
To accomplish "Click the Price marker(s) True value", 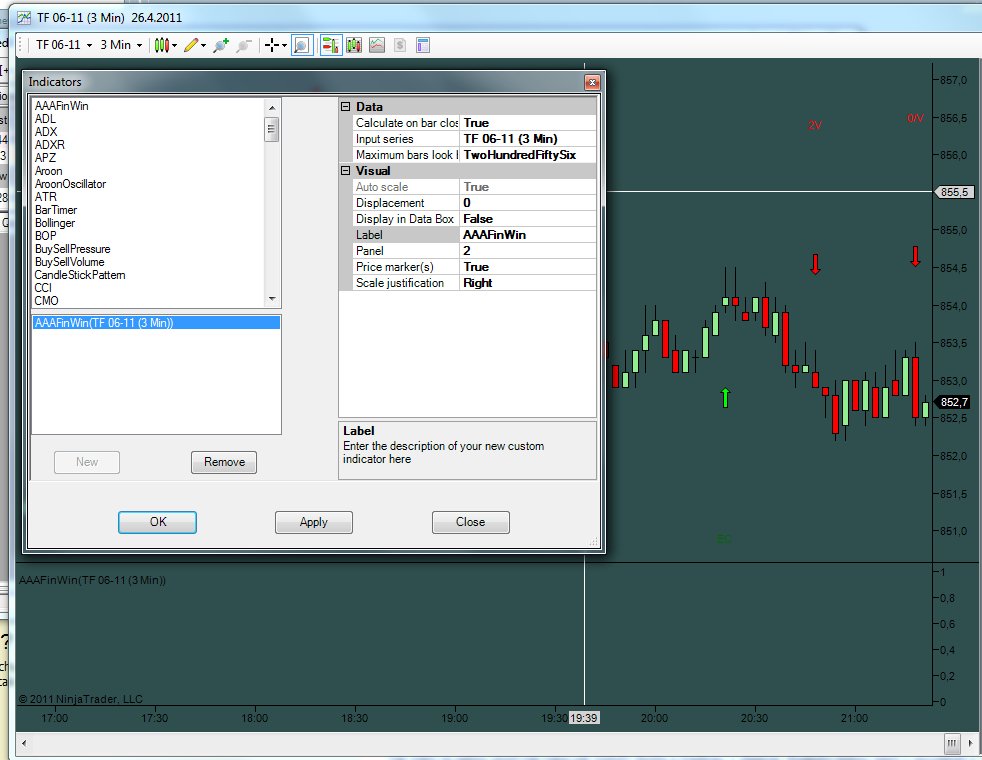I will point(528,267).
